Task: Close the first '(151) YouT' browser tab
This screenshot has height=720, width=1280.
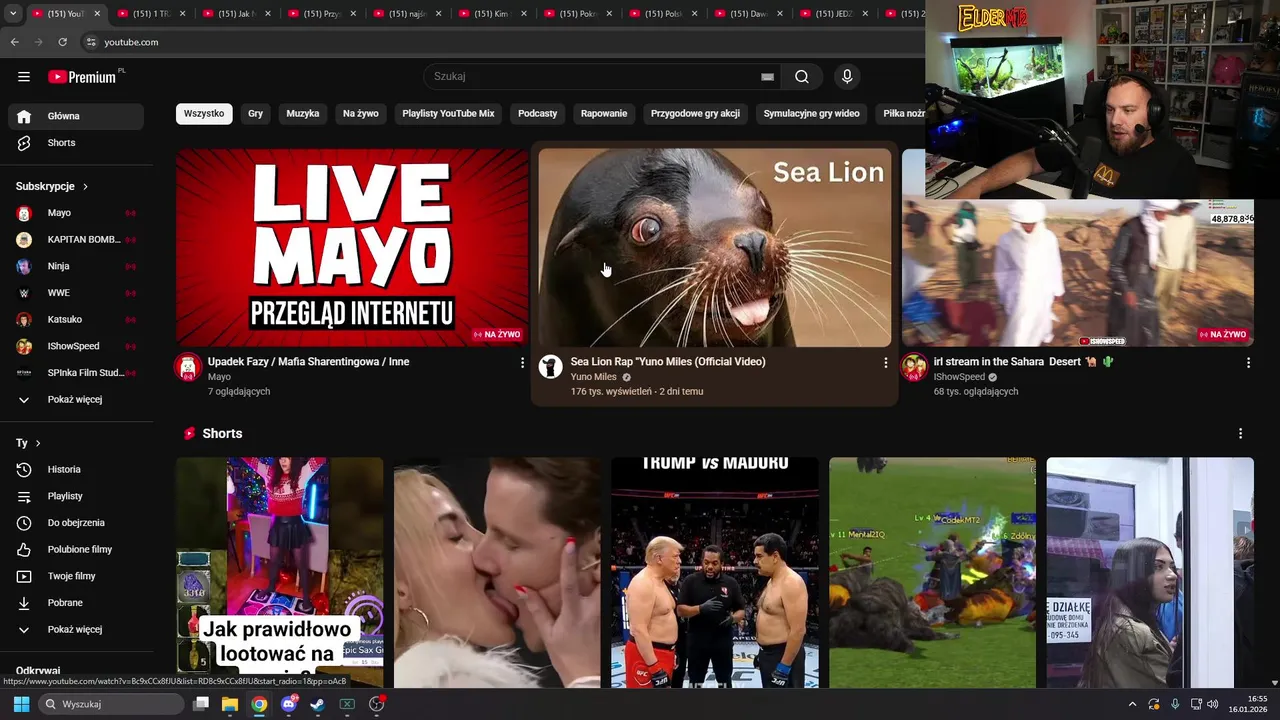Action: [97, 14]
